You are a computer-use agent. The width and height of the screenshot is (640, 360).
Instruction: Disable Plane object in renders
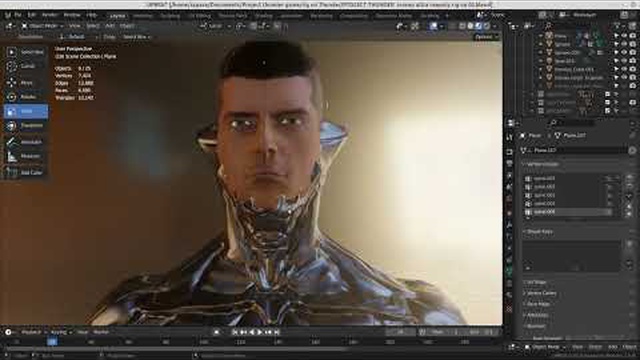632,36
